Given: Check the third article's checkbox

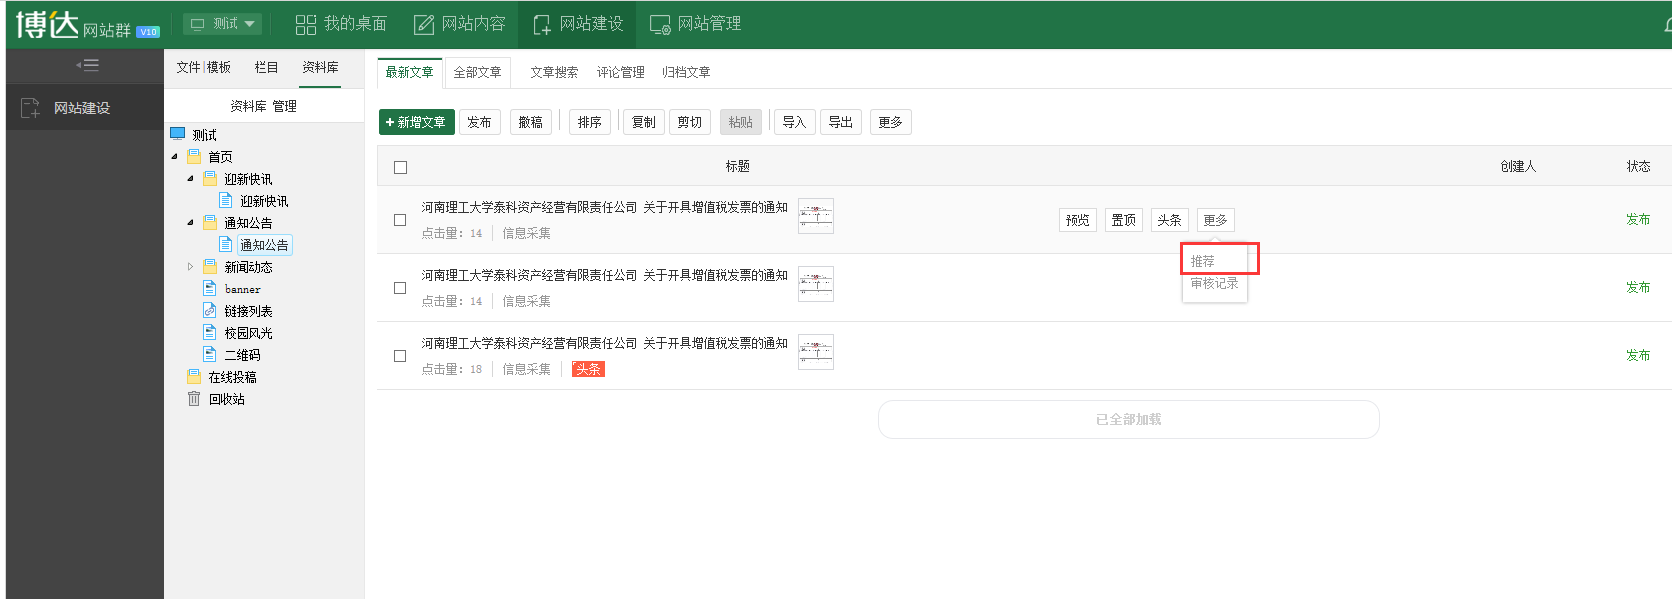Looking at the screenshot, I should point(400,356).
